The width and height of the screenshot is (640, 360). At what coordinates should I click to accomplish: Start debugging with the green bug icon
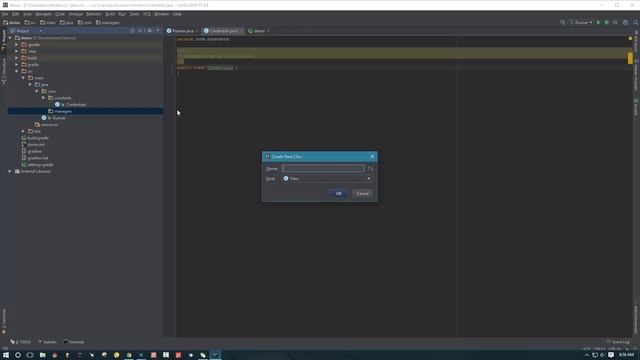click(x=607, y=22)
